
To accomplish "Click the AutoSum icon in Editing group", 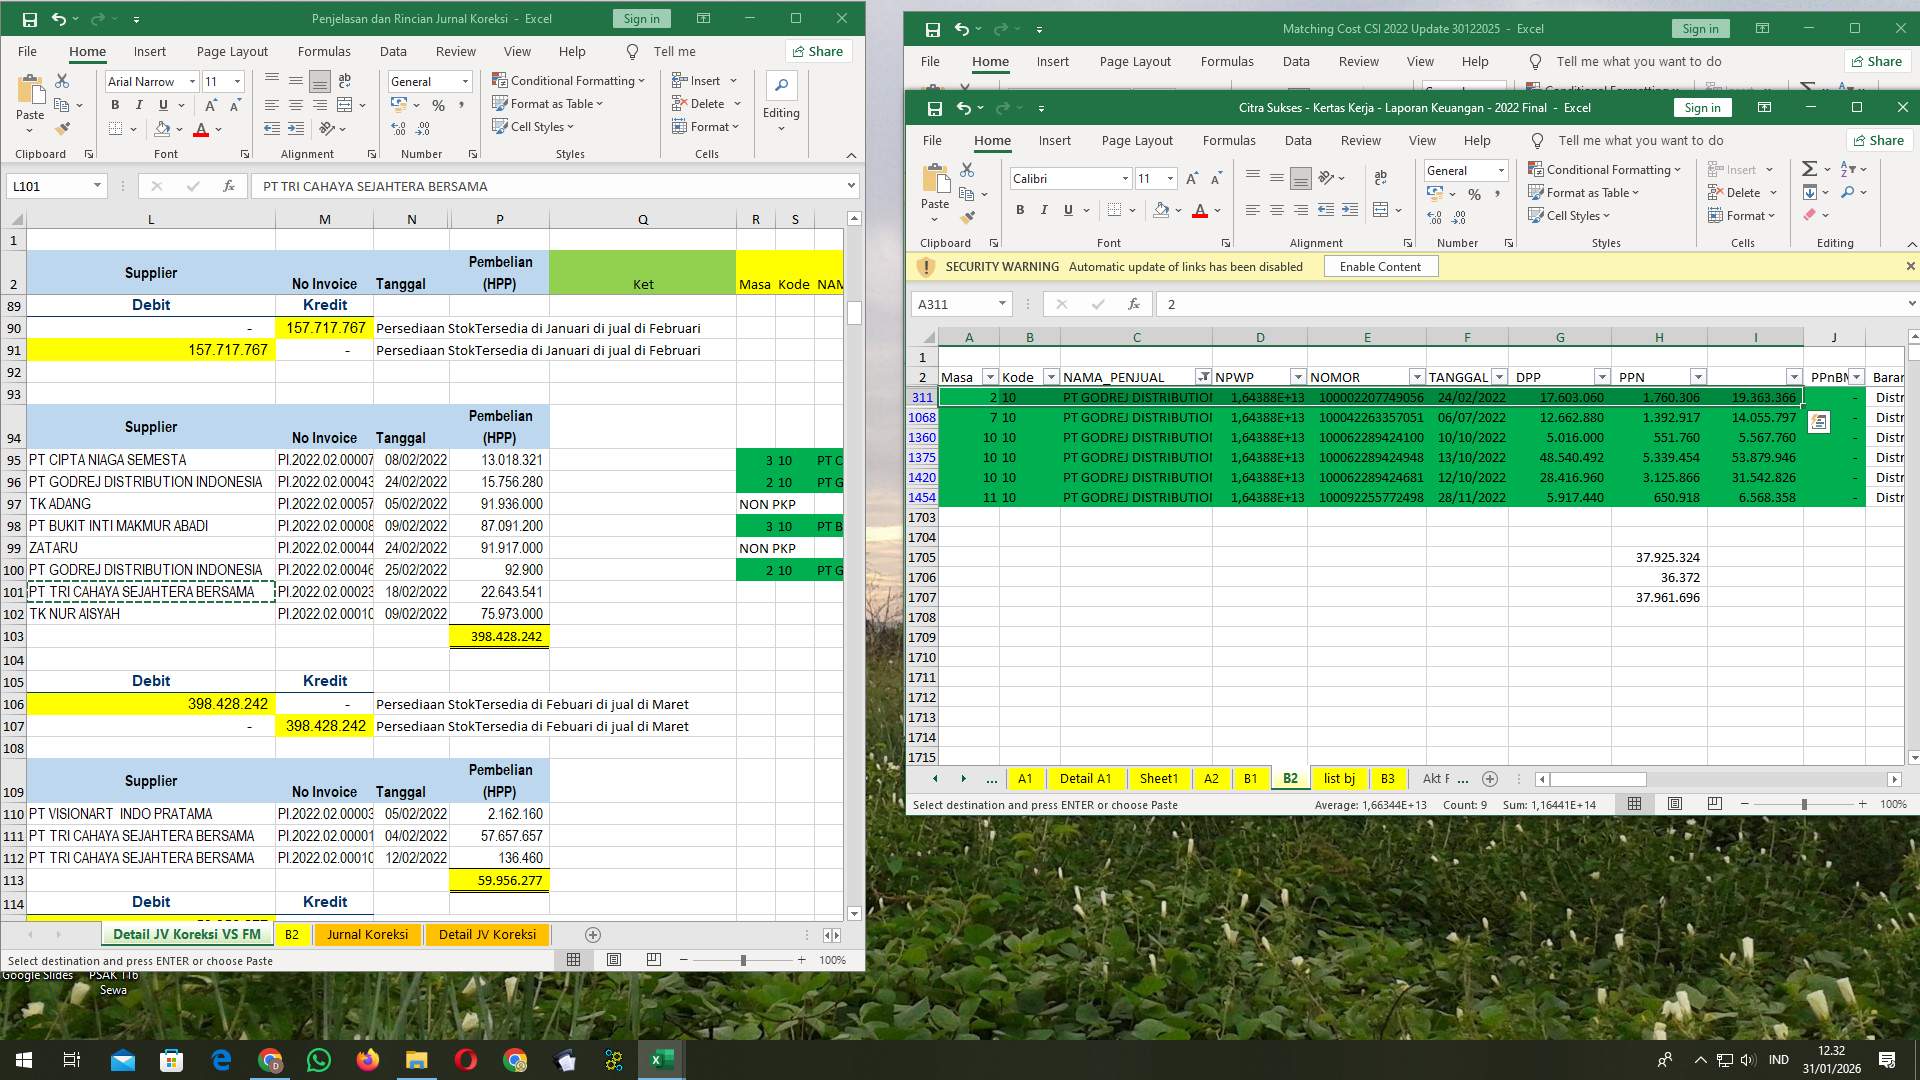I will (1810, 169).
